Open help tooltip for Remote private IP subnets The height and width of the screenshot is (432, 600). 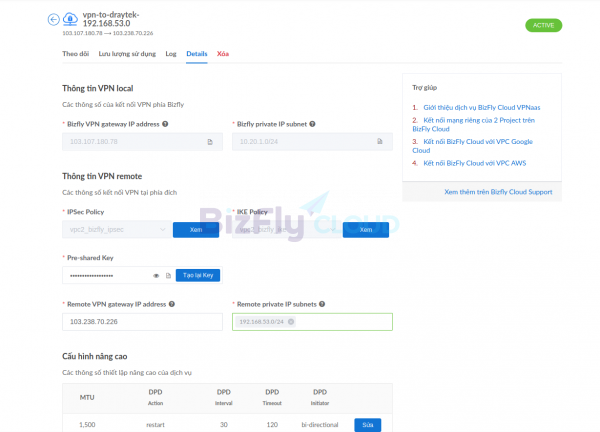click(x=322, y=304)
